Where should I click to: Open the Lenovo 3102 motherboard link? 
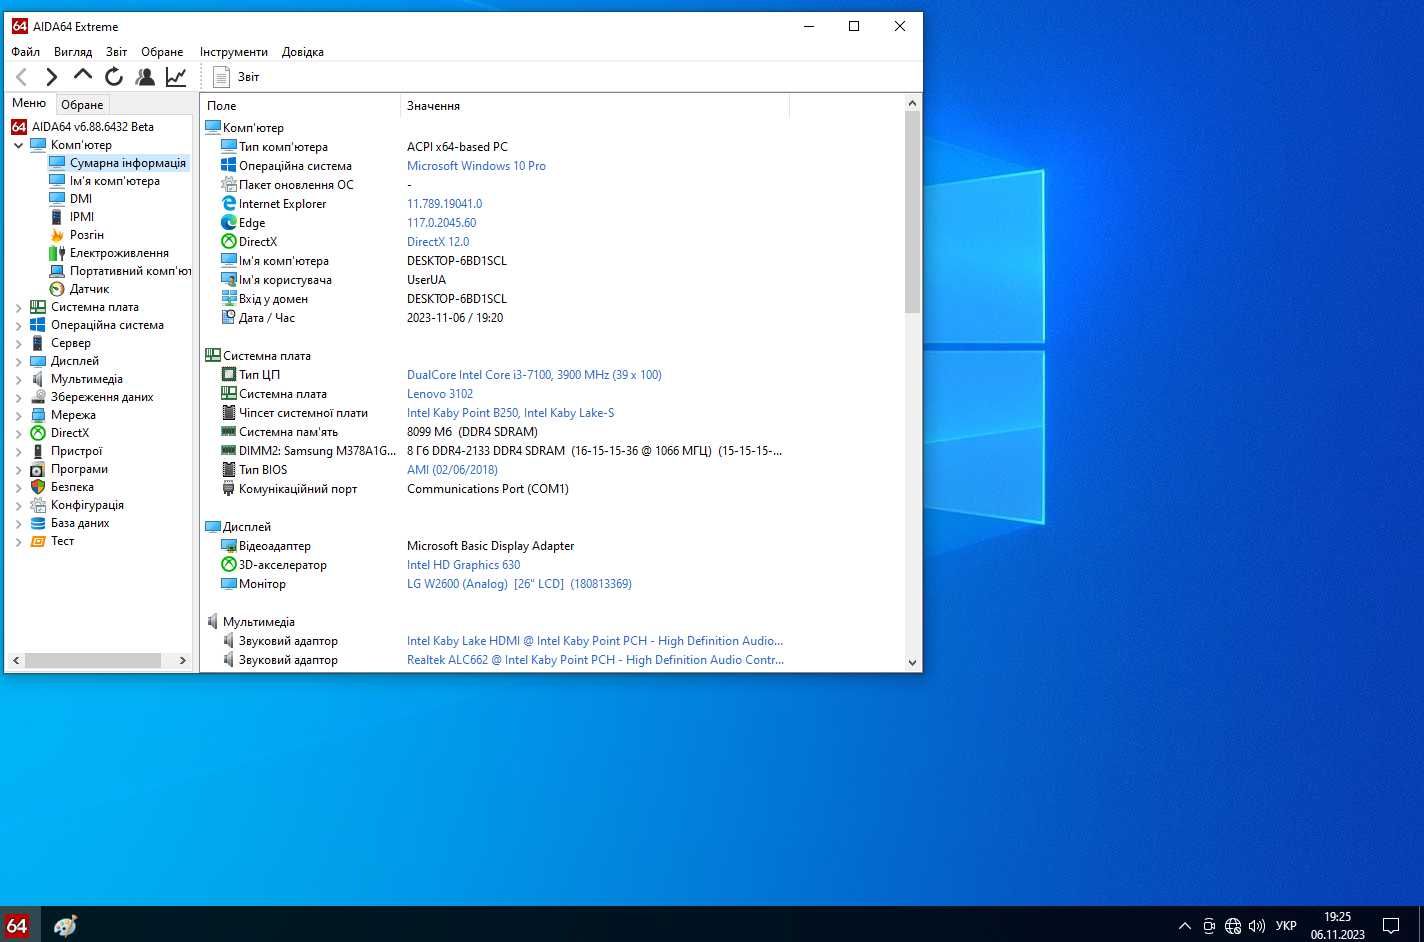[x=440, y=394]
